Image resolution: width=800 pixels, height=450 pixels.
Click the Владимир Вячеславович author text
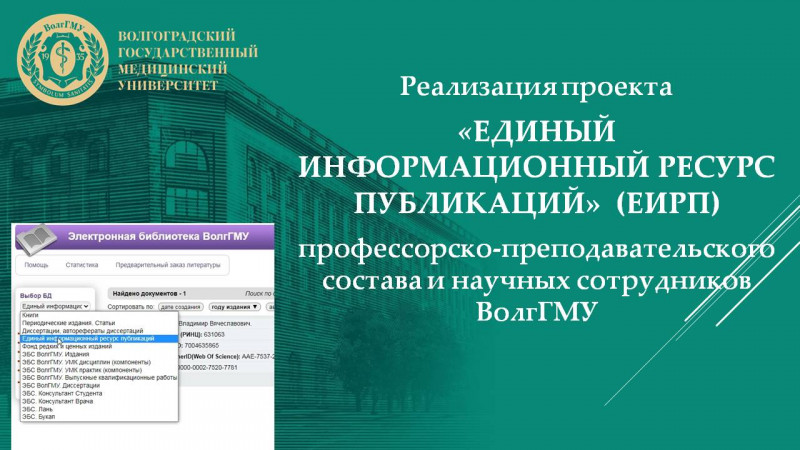pyautogui.click(x=215, y=323)
